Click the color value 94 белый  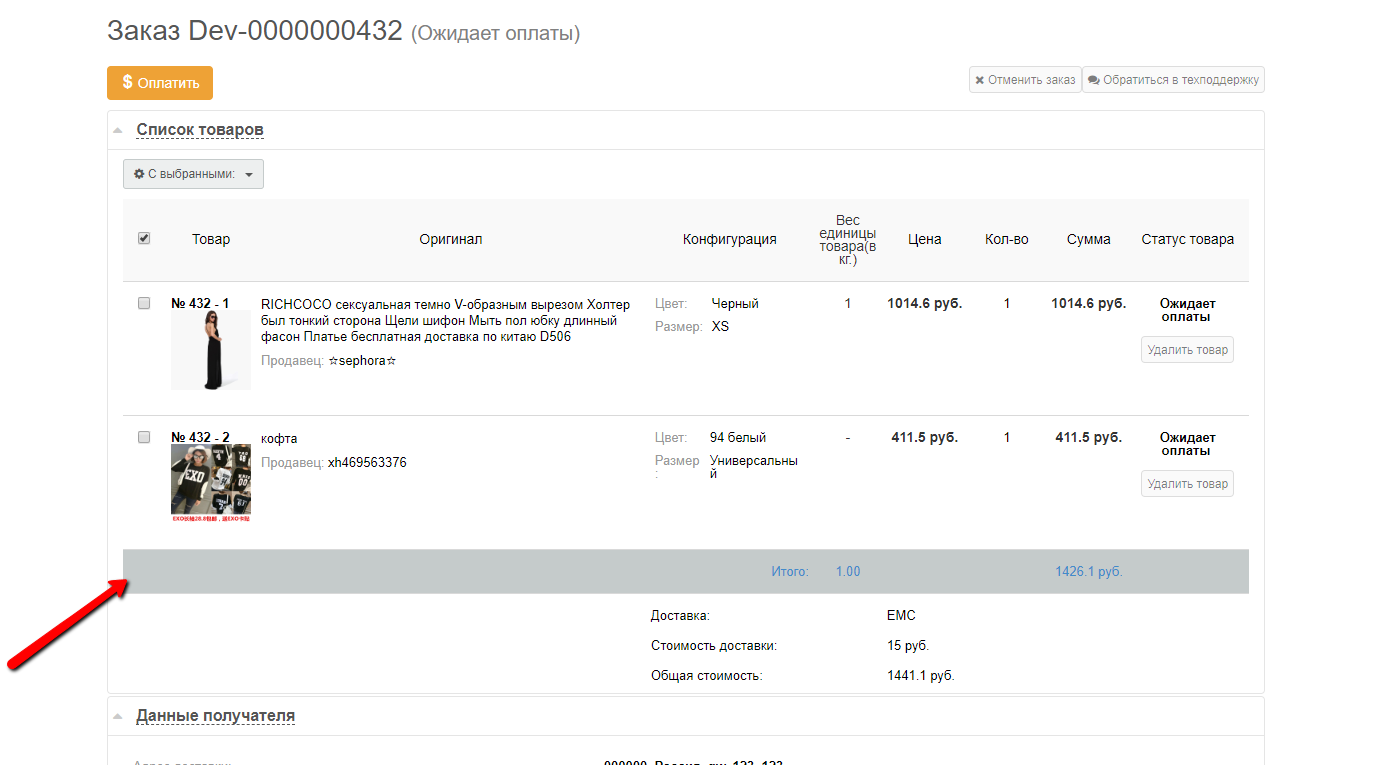738,437
